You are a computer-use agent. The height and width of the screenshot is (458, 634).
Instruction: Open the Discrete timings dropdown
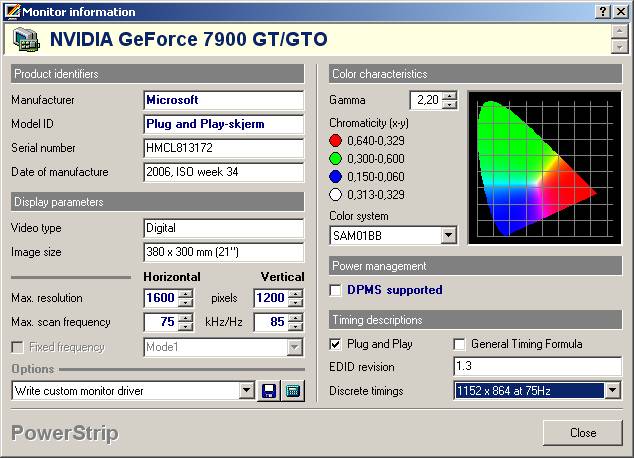(612, 390)
